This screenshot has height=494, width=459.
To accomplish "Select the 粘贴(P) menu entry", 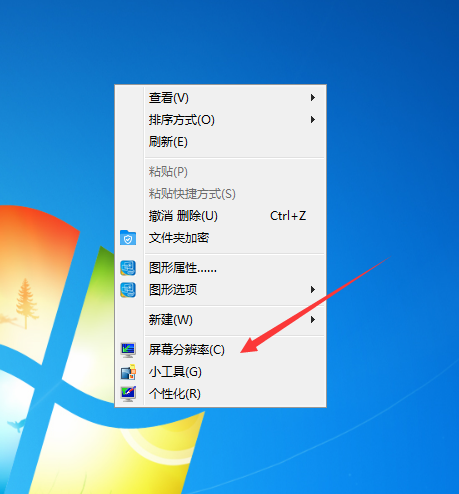I will pos(220,172).
